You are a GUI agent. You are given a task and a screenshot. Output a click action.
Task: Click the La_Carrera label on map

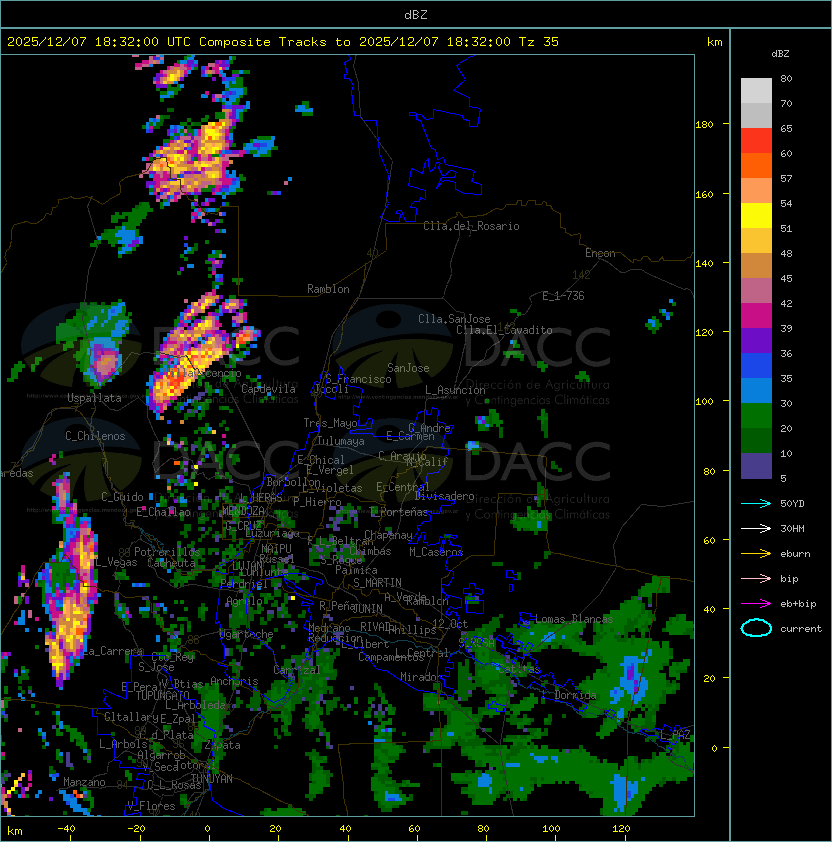coord(113,651)
